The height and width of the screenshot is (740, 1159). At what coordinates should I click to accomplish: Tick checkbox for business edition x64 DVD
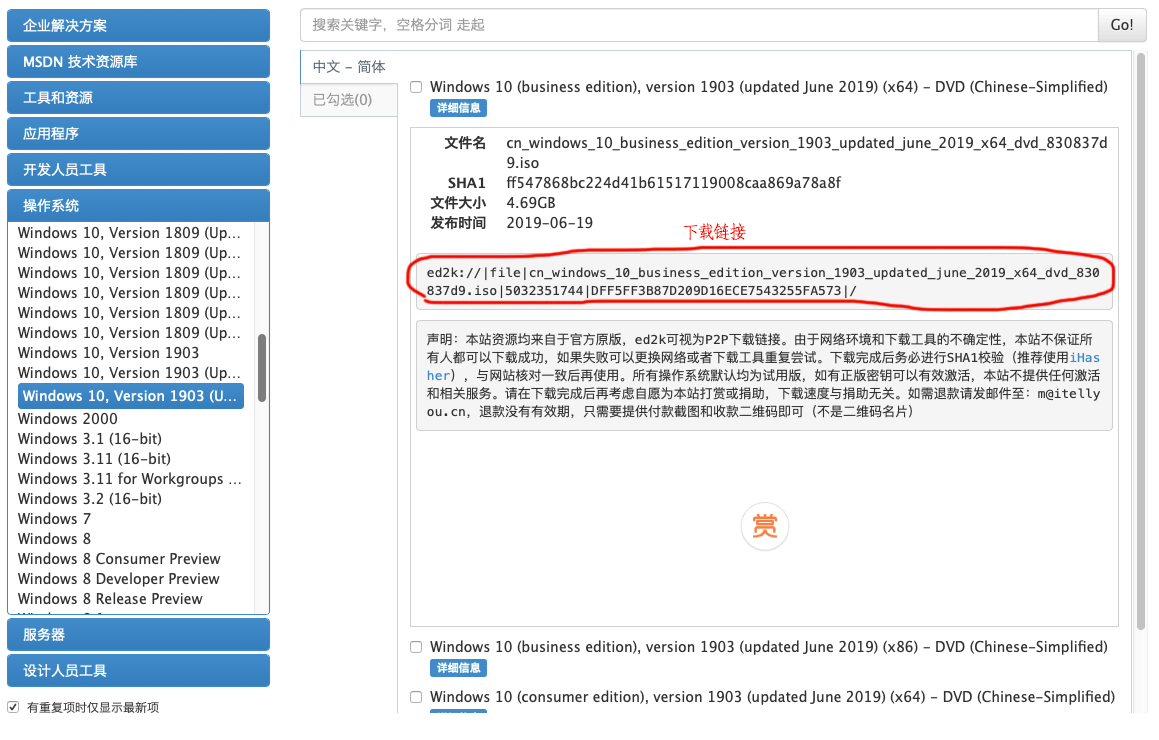pyautogui.click(x=416, y=87)
